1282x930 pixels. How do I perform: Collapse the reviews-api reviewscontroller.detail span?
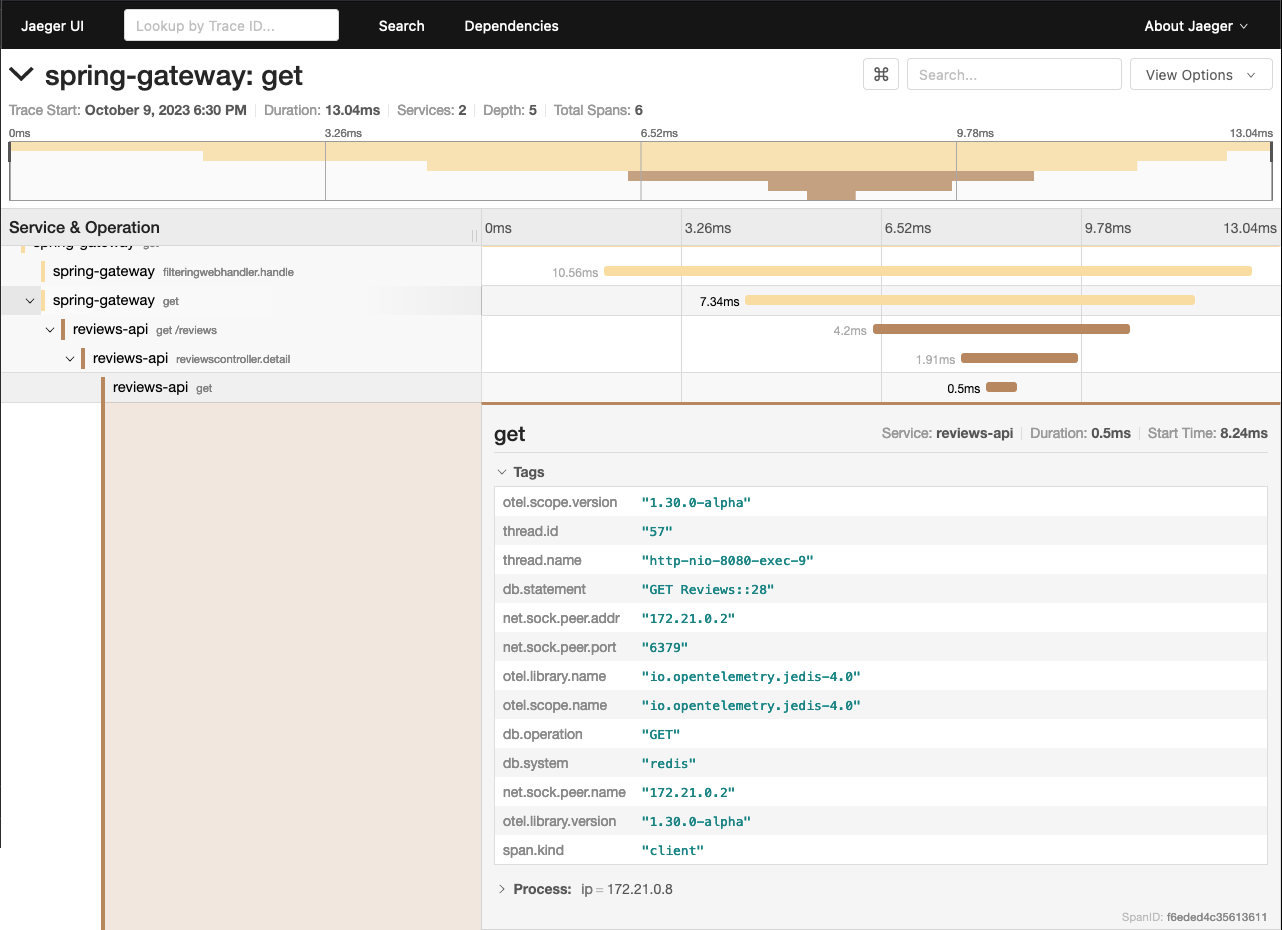point(70,359)
